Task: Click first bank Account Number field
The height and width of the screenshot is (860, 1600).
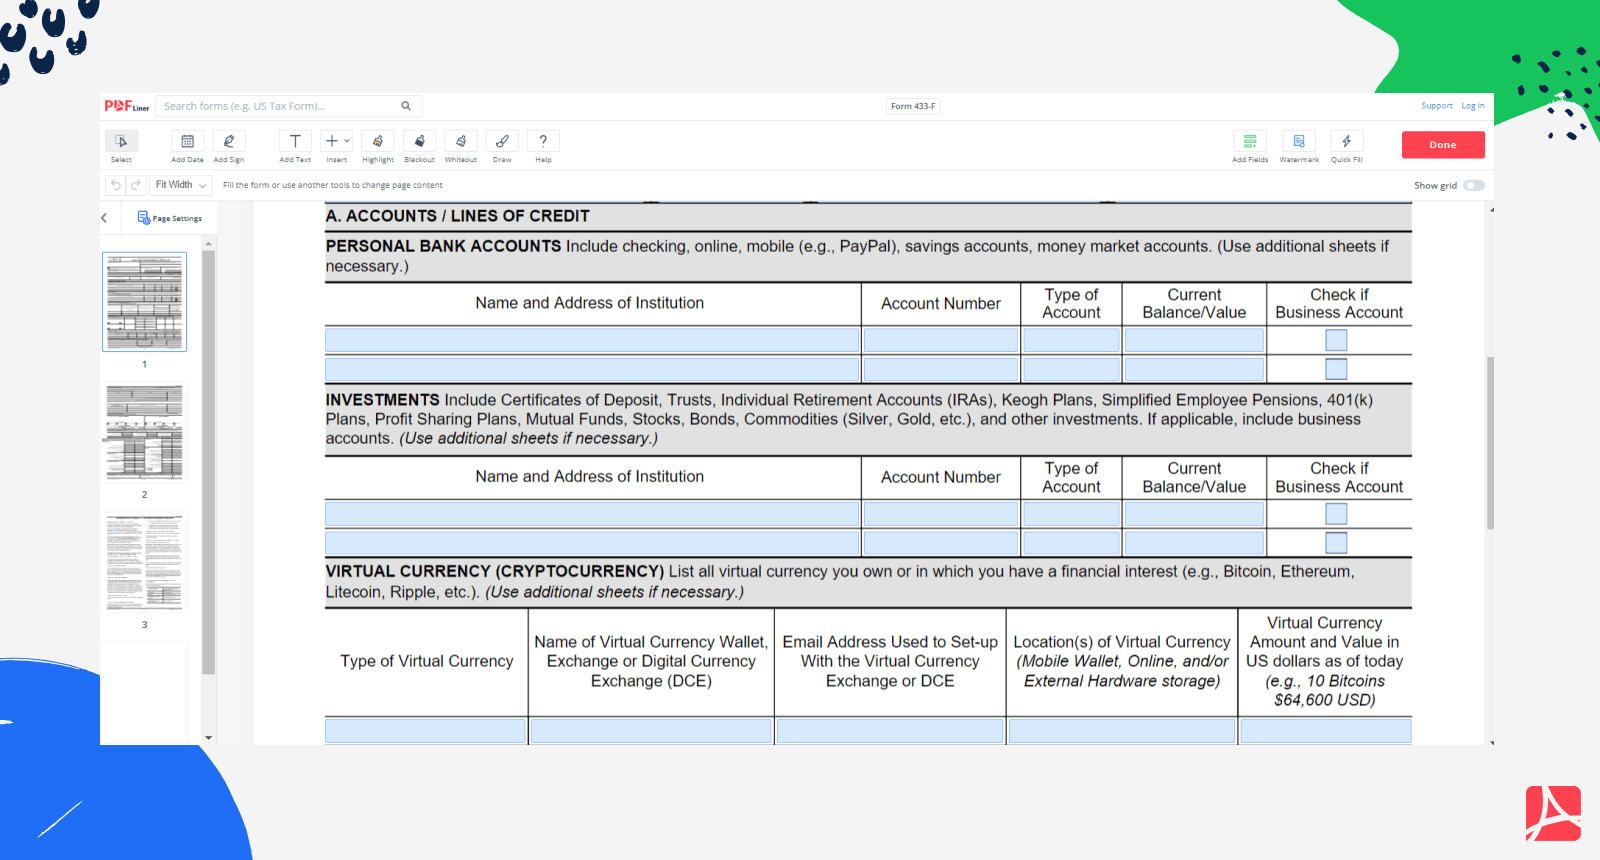Action: click(940, 340)
